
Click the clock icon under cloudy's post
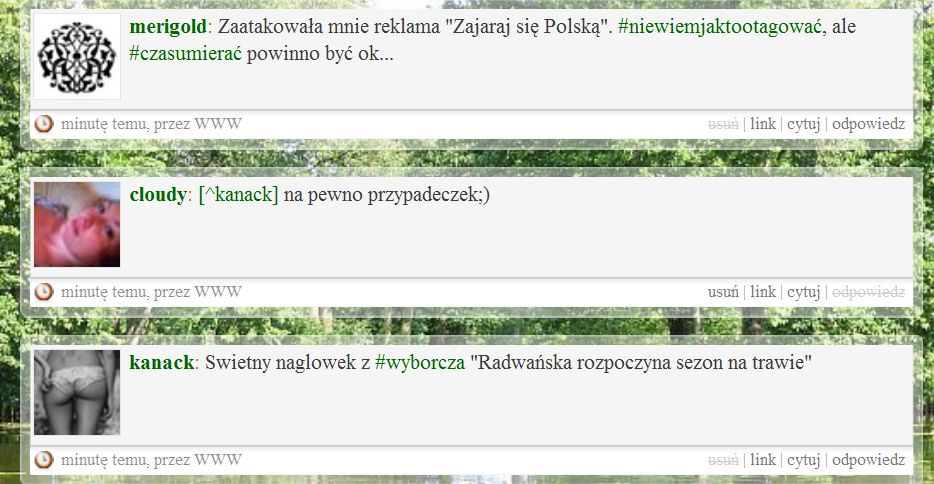[x=43, y=292]
